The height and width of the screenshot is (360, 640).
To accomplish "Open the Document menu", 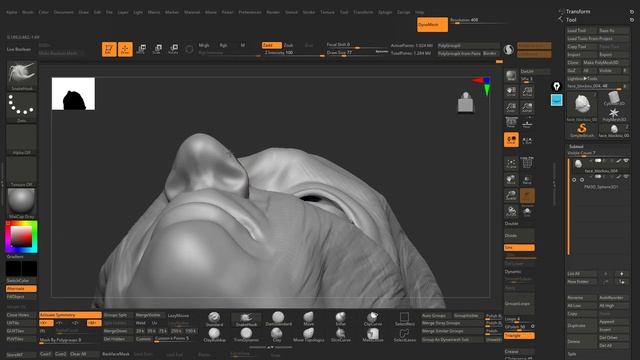I will [64, 12].
